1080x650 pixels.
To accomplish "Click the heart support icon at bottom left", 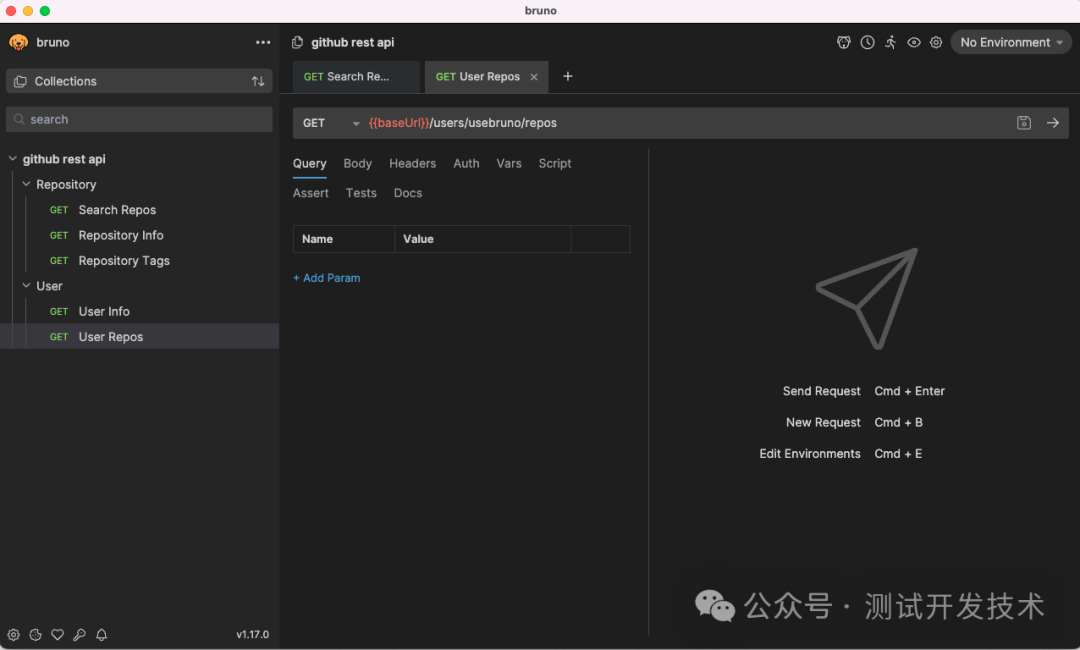I will pyautogui.click(x=57, y=634).
